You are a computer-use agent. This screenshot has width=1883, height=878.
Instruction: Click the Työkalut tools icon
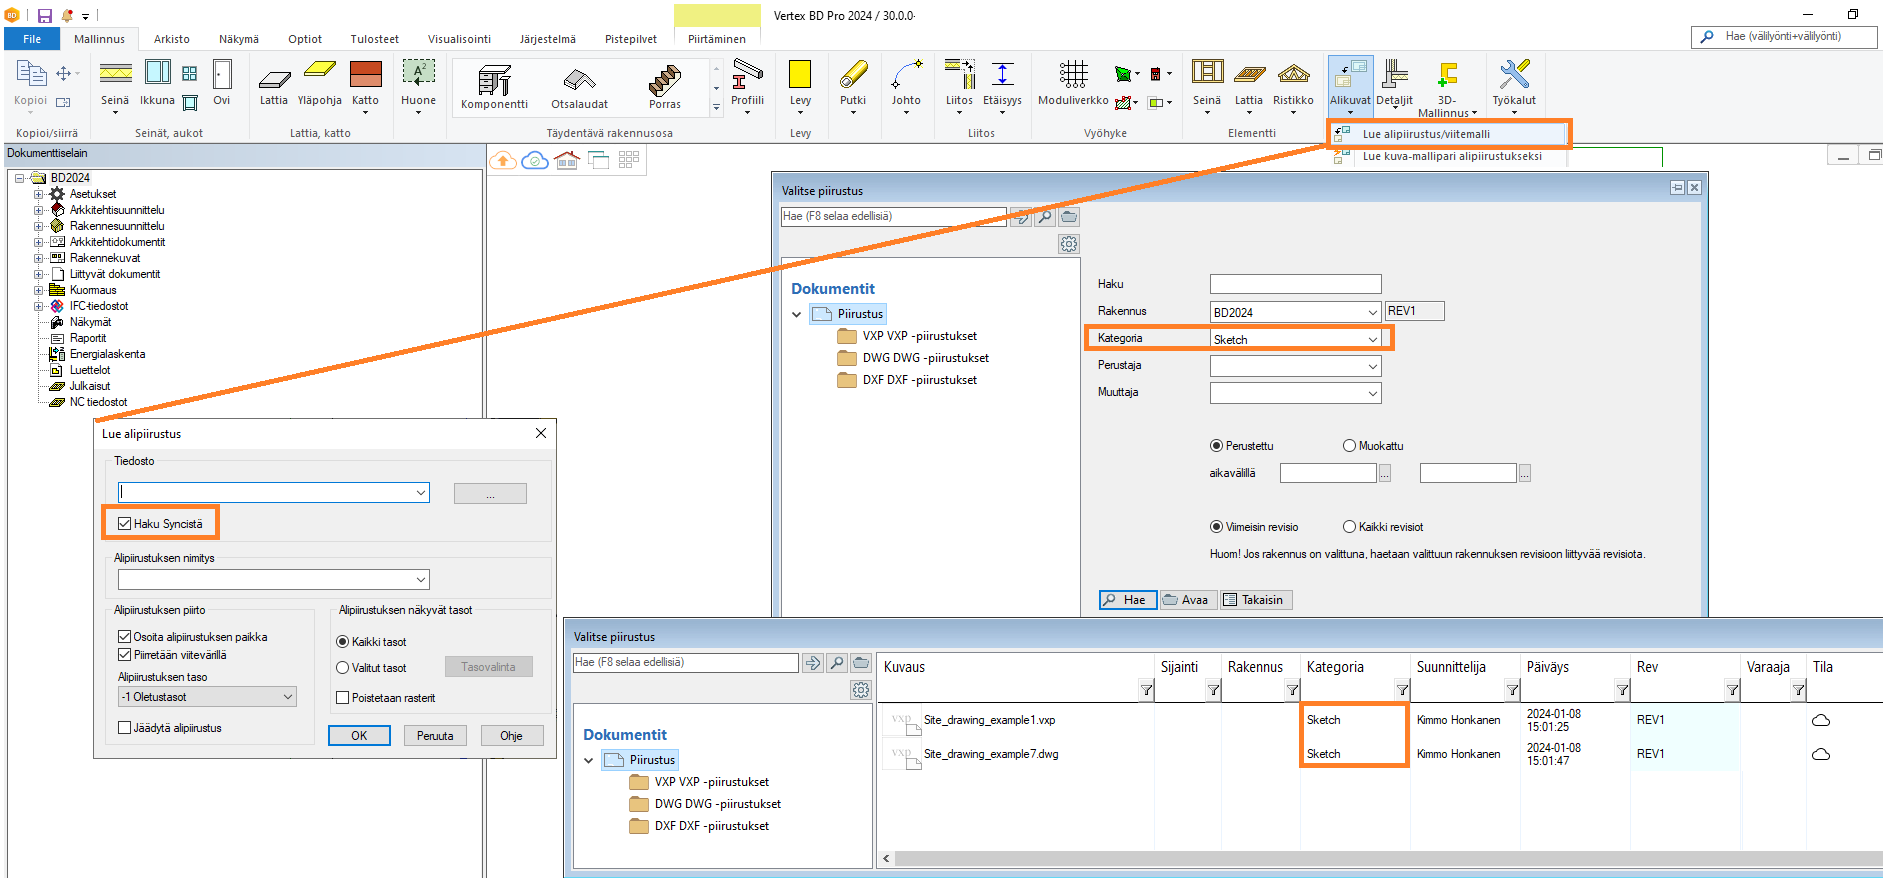point(1513,76)
